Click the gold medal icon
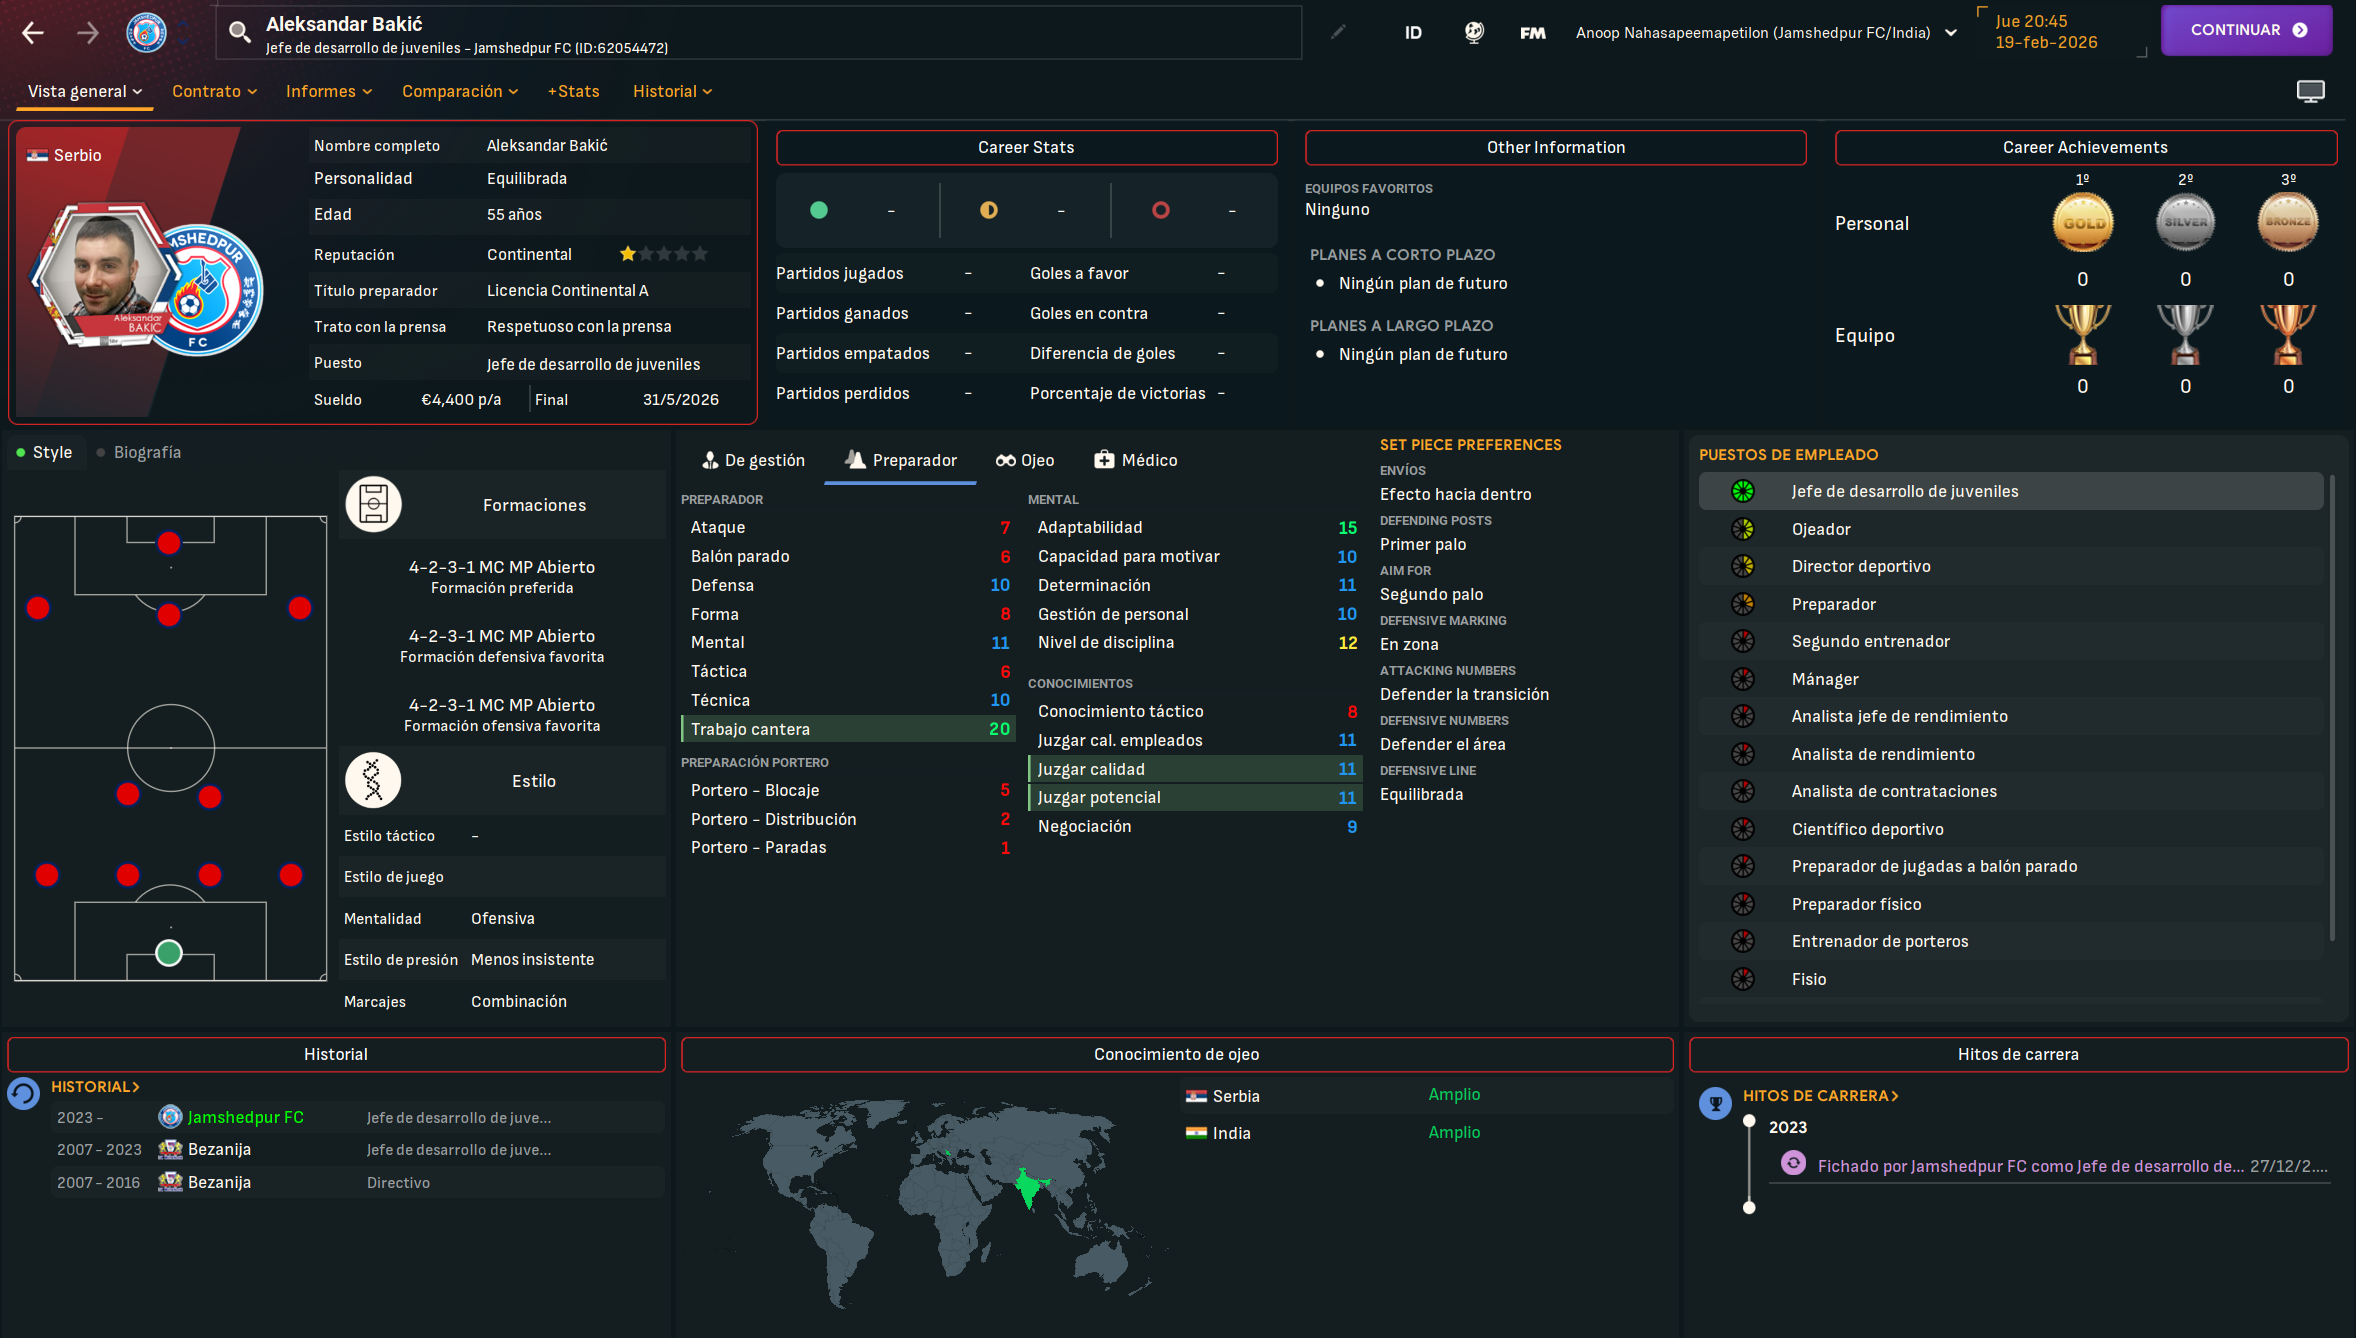2356x1338 pixels. click(x=2082, y=222)
